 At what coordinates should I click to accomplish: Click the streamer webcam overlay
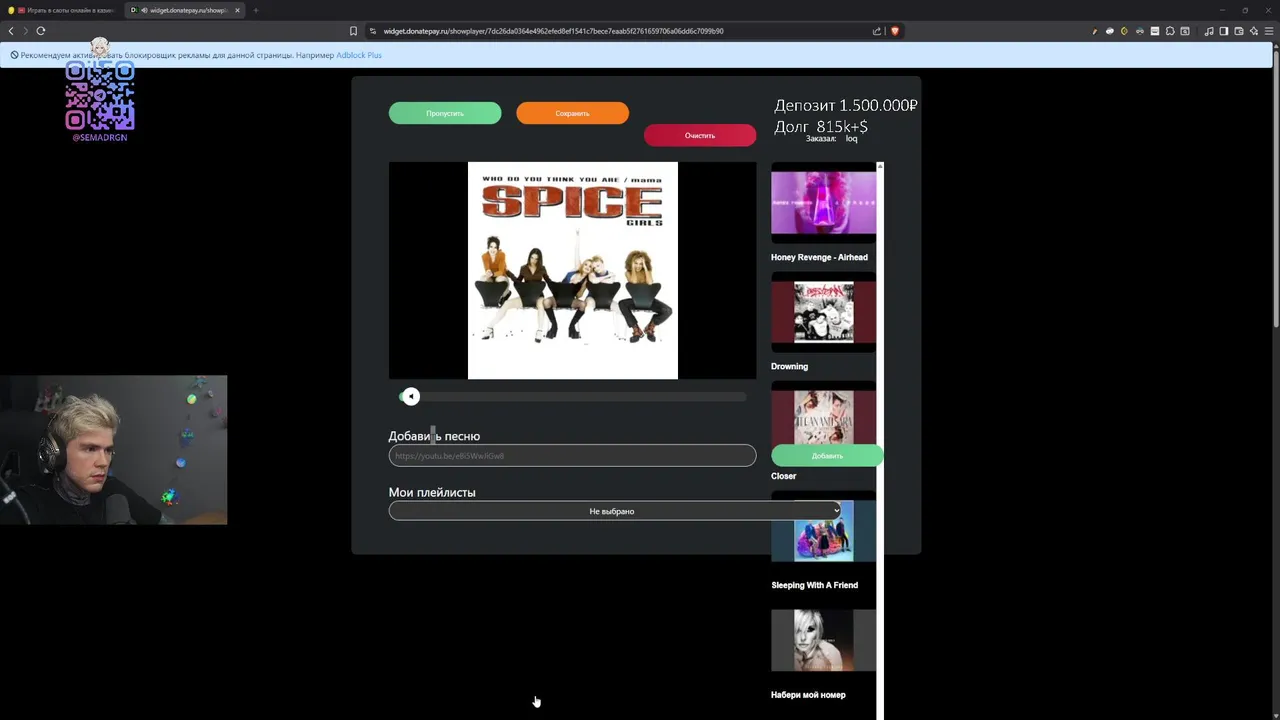pos(113,450)
